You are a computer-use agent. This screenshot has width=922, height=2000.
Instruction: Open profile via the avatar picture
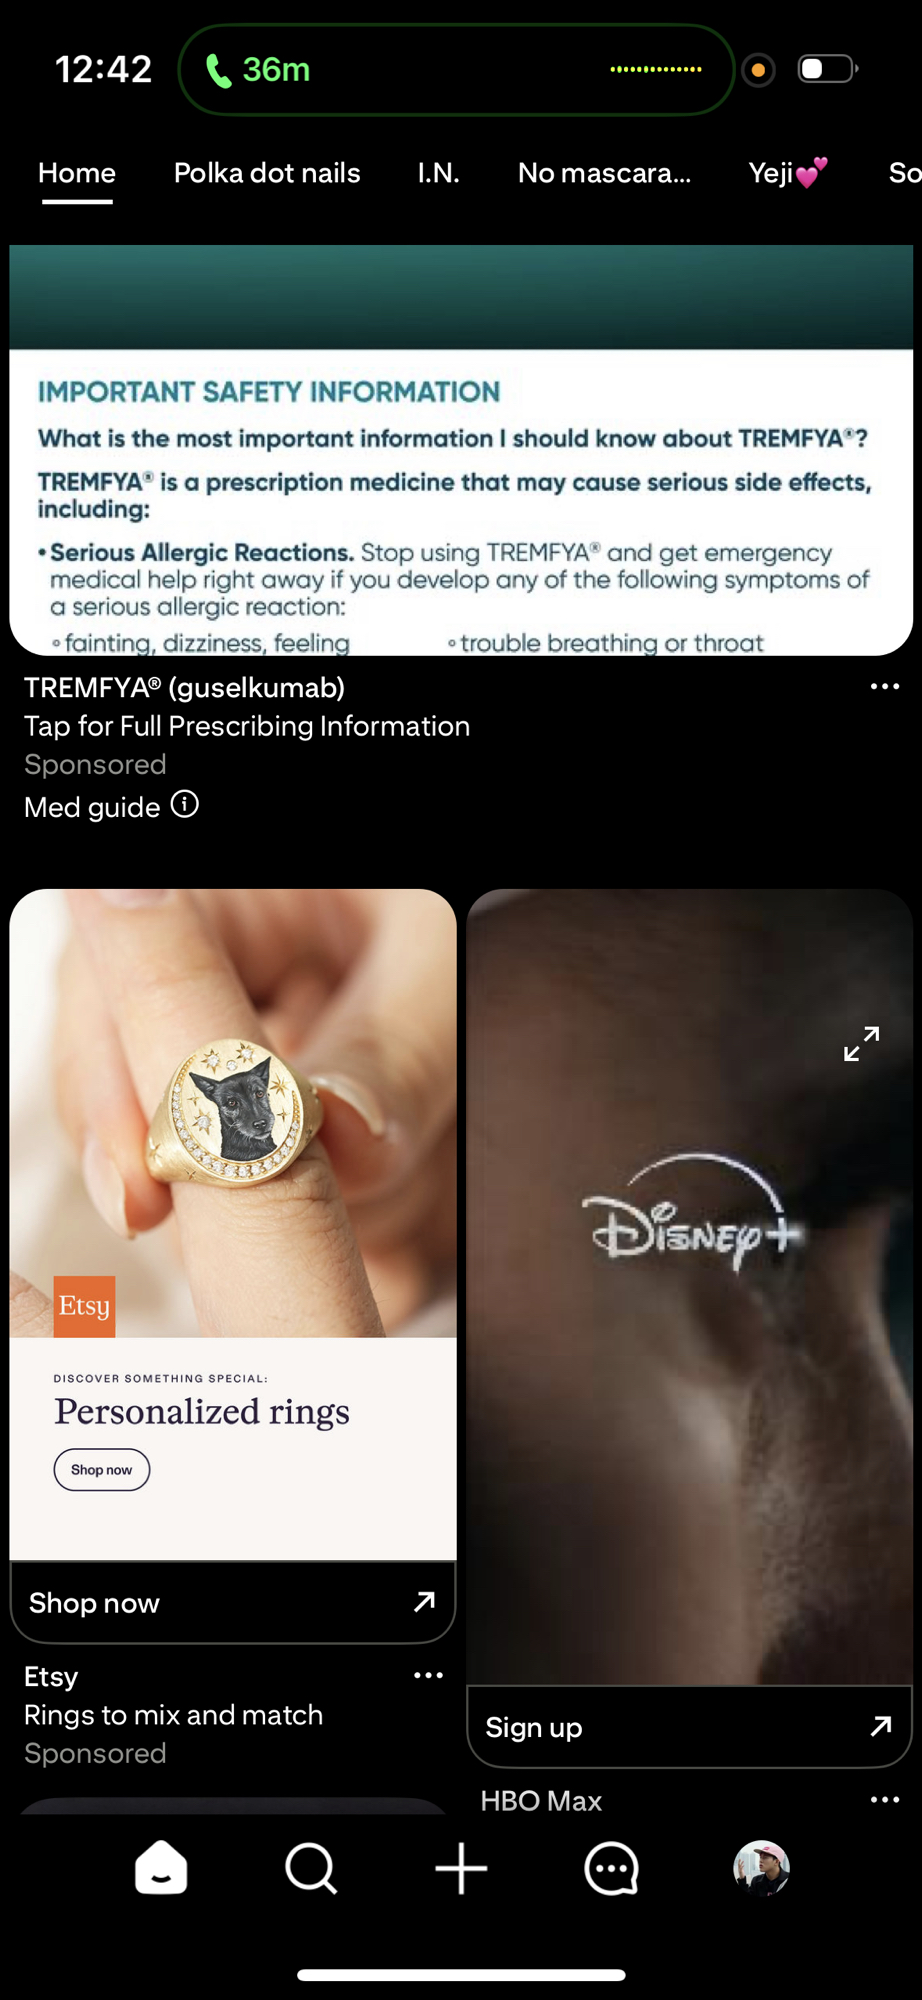(762, 1868)
